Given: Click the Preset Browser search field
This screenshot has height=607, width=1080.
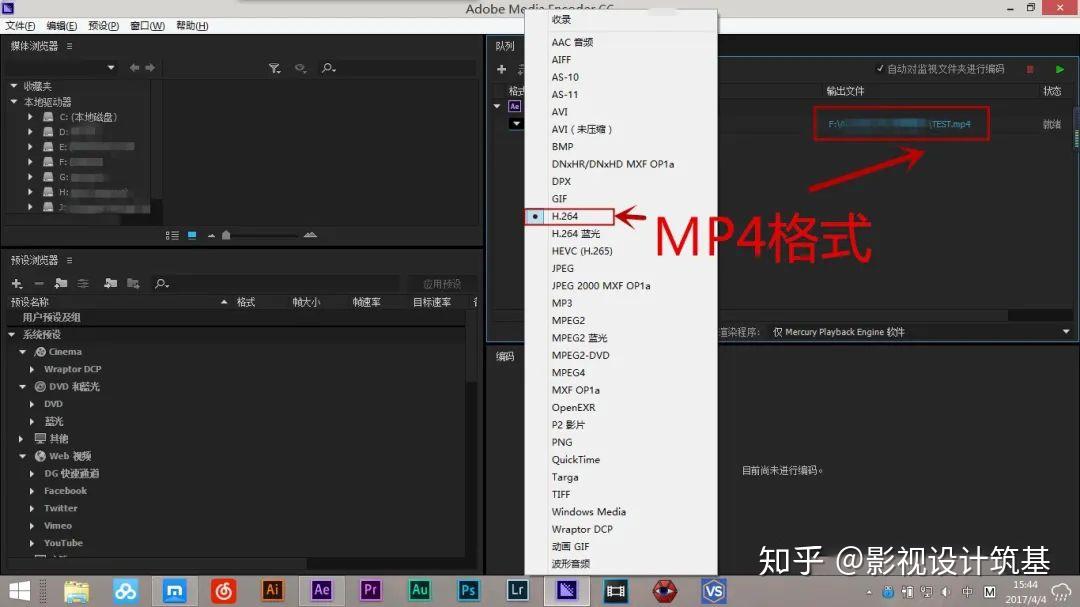Looking at the screenshot, I should (x=284, y=284).
